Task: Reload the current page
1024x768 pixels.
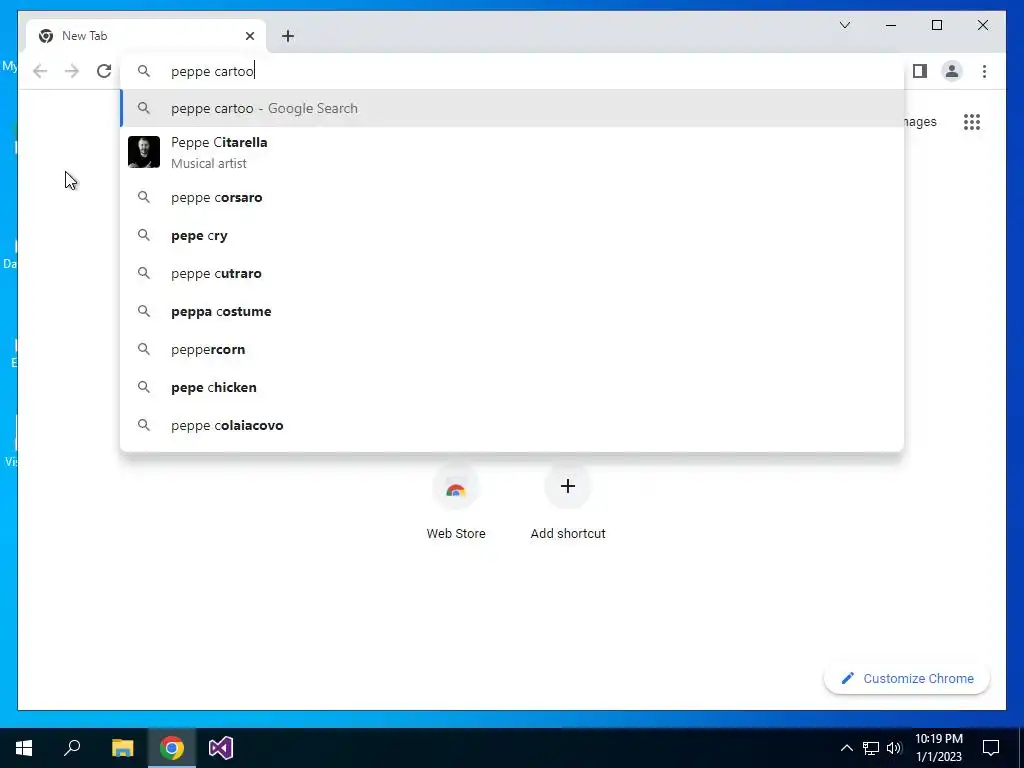Action: (104, 71)
